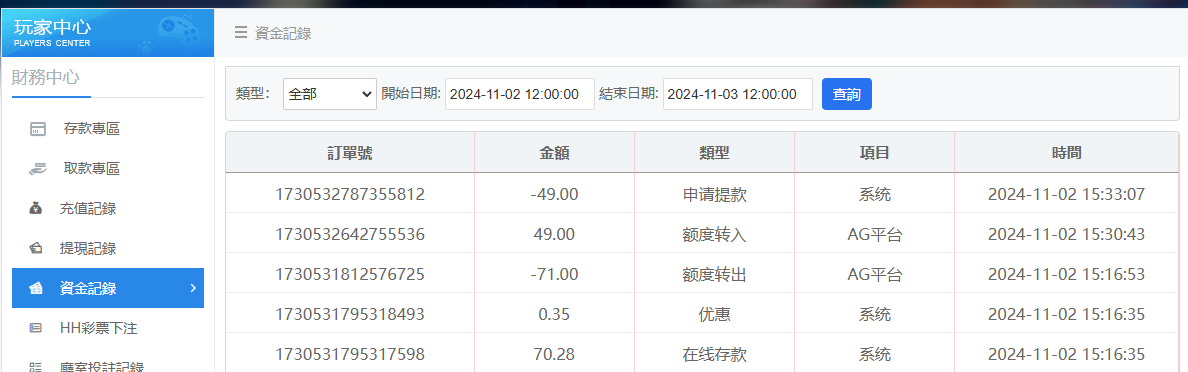
Task: Click the 充值記錄 money bag icon
Action: (36, 208)
